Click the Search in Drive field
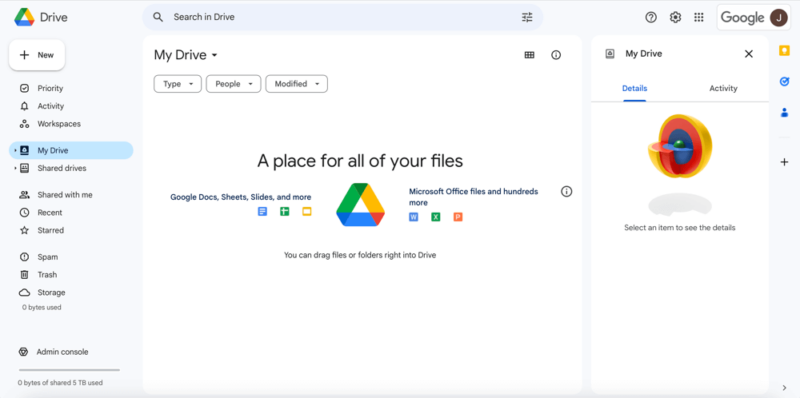This screenshot has height=398, width=800. 342,17
